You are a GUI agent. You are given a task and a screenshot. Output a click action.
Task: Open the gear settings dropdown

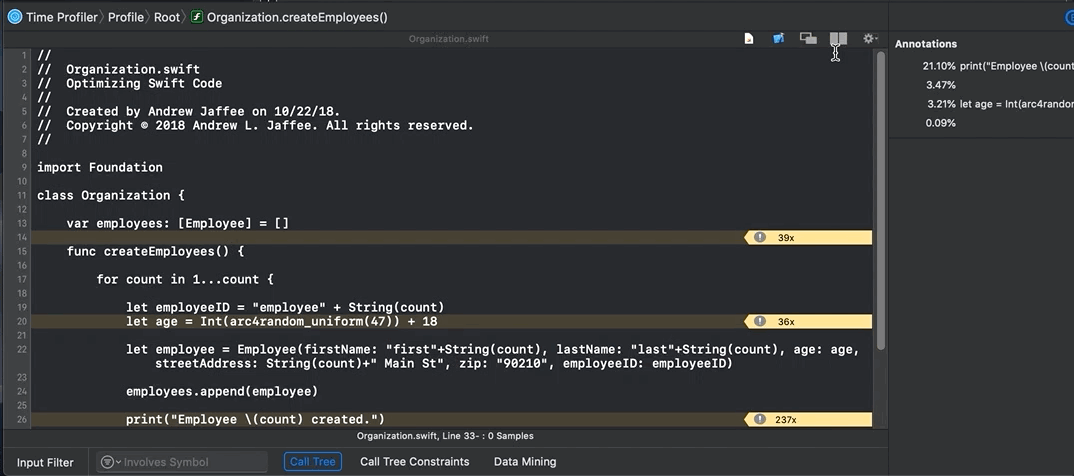coord(870,39)
